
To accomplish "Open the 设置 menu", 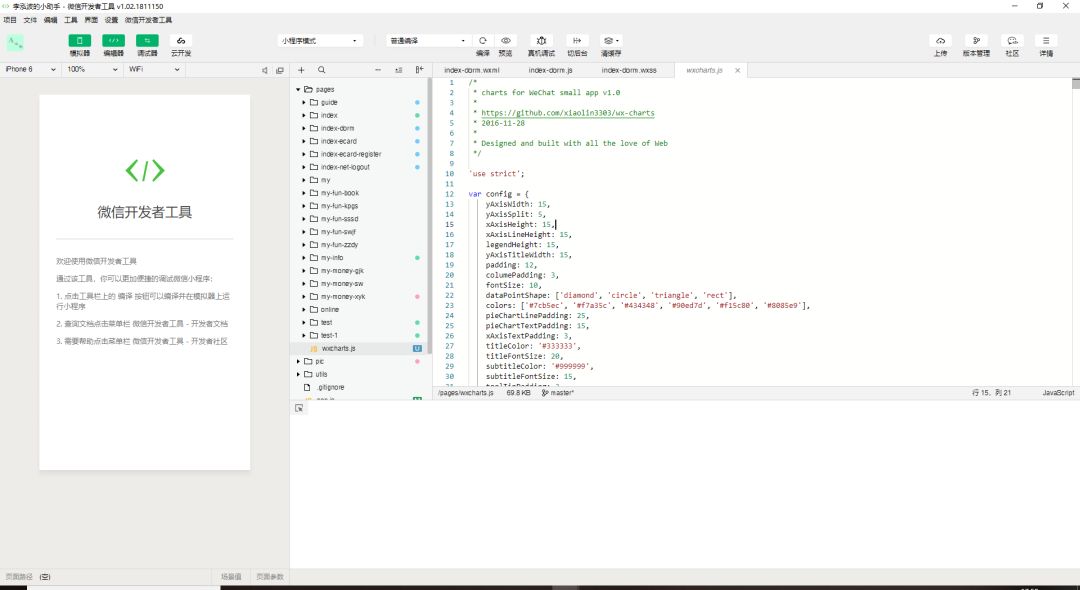I will (112, 21).
